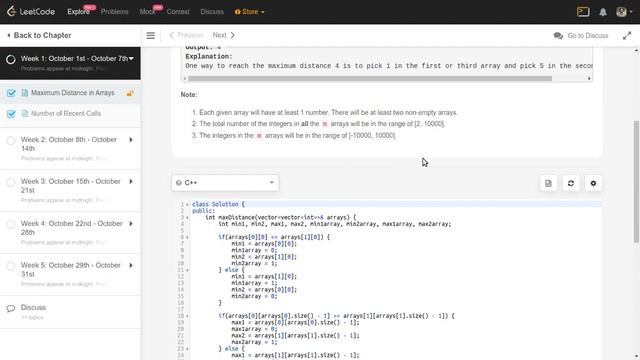Screen dimensions: 640x360
Task: Click the speech bubbles icon near Go to Discuss
Action: [x=558, y=36]
